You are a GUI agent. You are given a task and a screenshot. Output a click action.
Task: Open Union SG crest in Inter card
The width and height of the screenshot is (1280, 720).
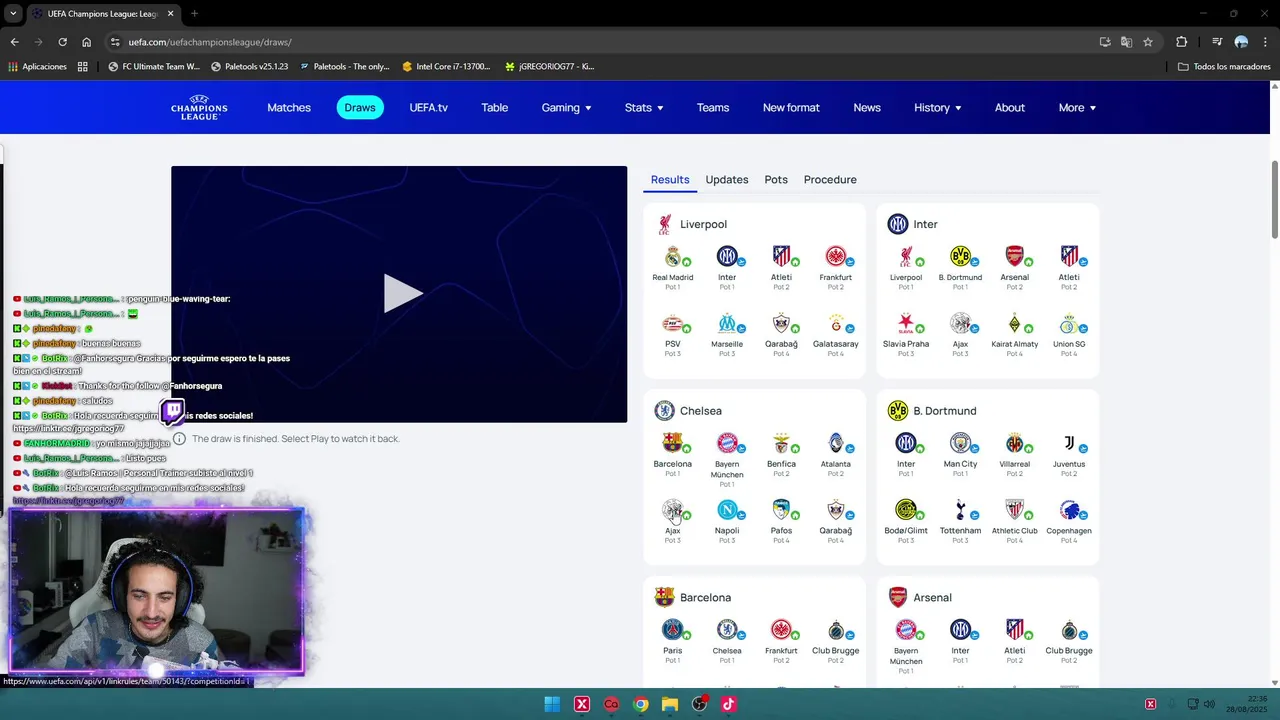[x=1068, y=323]
